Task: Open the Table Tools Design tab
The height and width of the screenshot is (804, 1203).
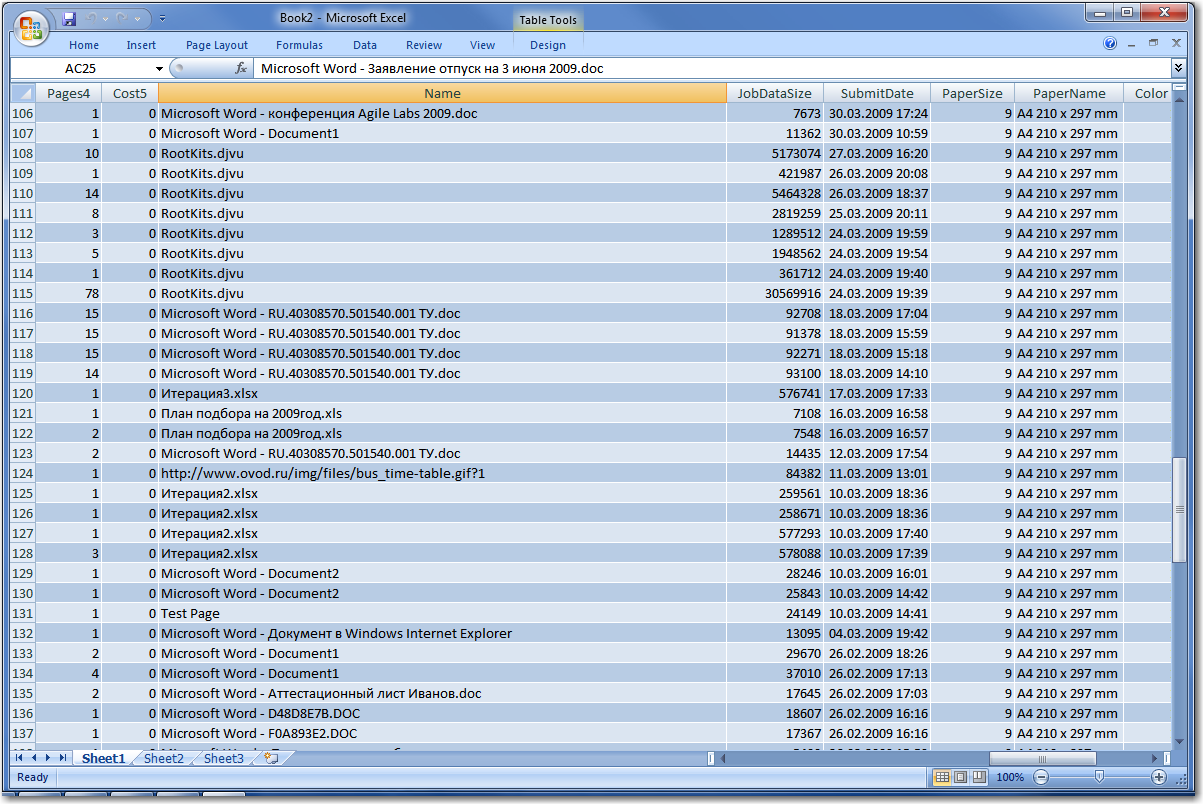Action: [x=548, y=45]
